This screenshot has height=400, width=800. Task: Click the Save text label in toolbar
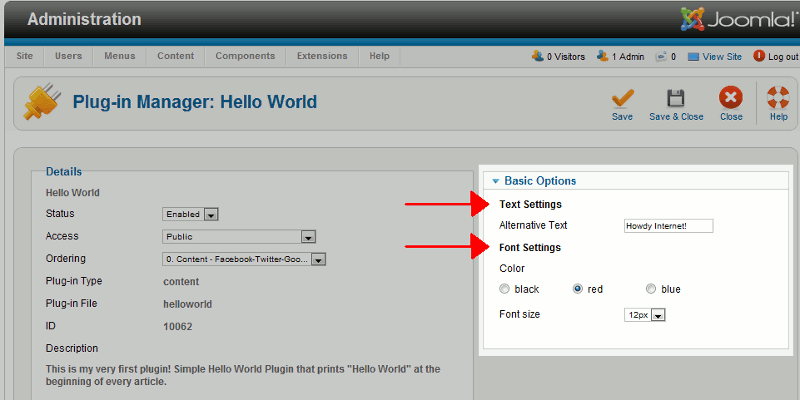622,117
